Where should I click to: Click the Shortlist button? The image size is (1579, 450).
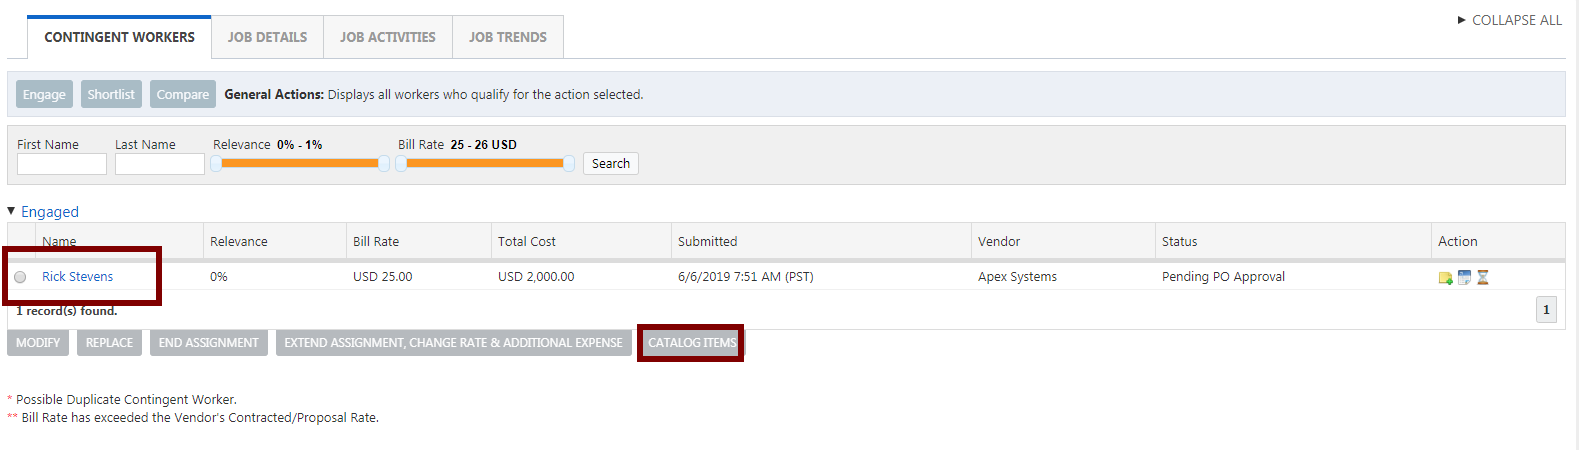coord(111,94)
